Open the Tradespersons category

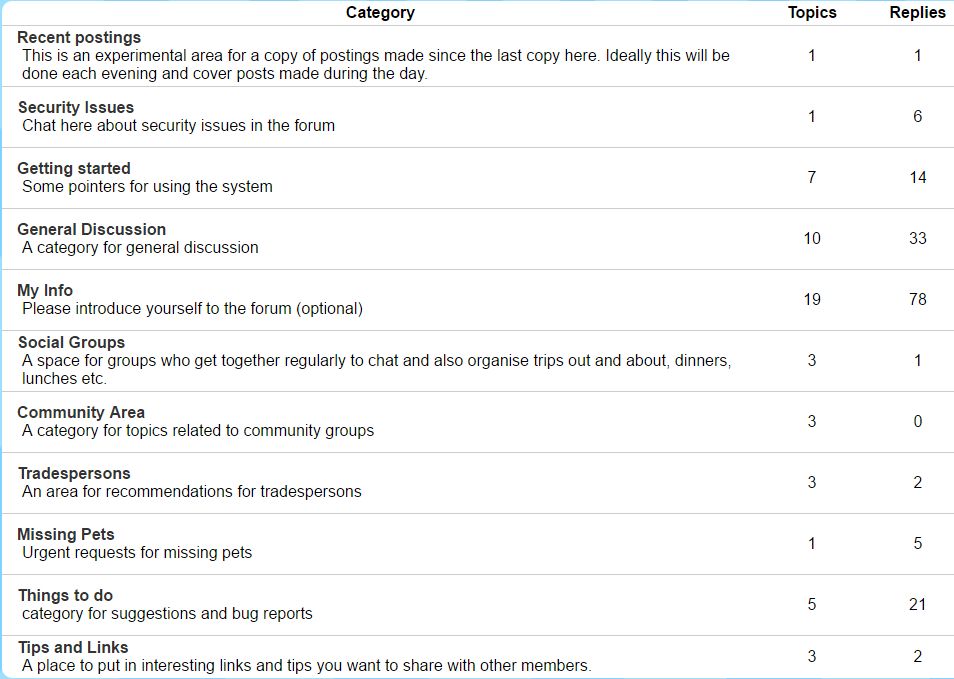[74, 473]
